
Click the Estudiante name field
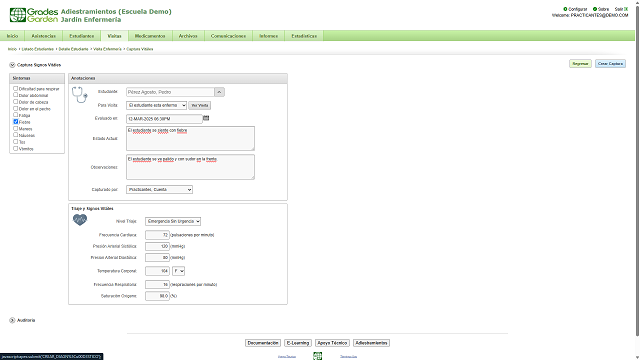coord(170,92)
